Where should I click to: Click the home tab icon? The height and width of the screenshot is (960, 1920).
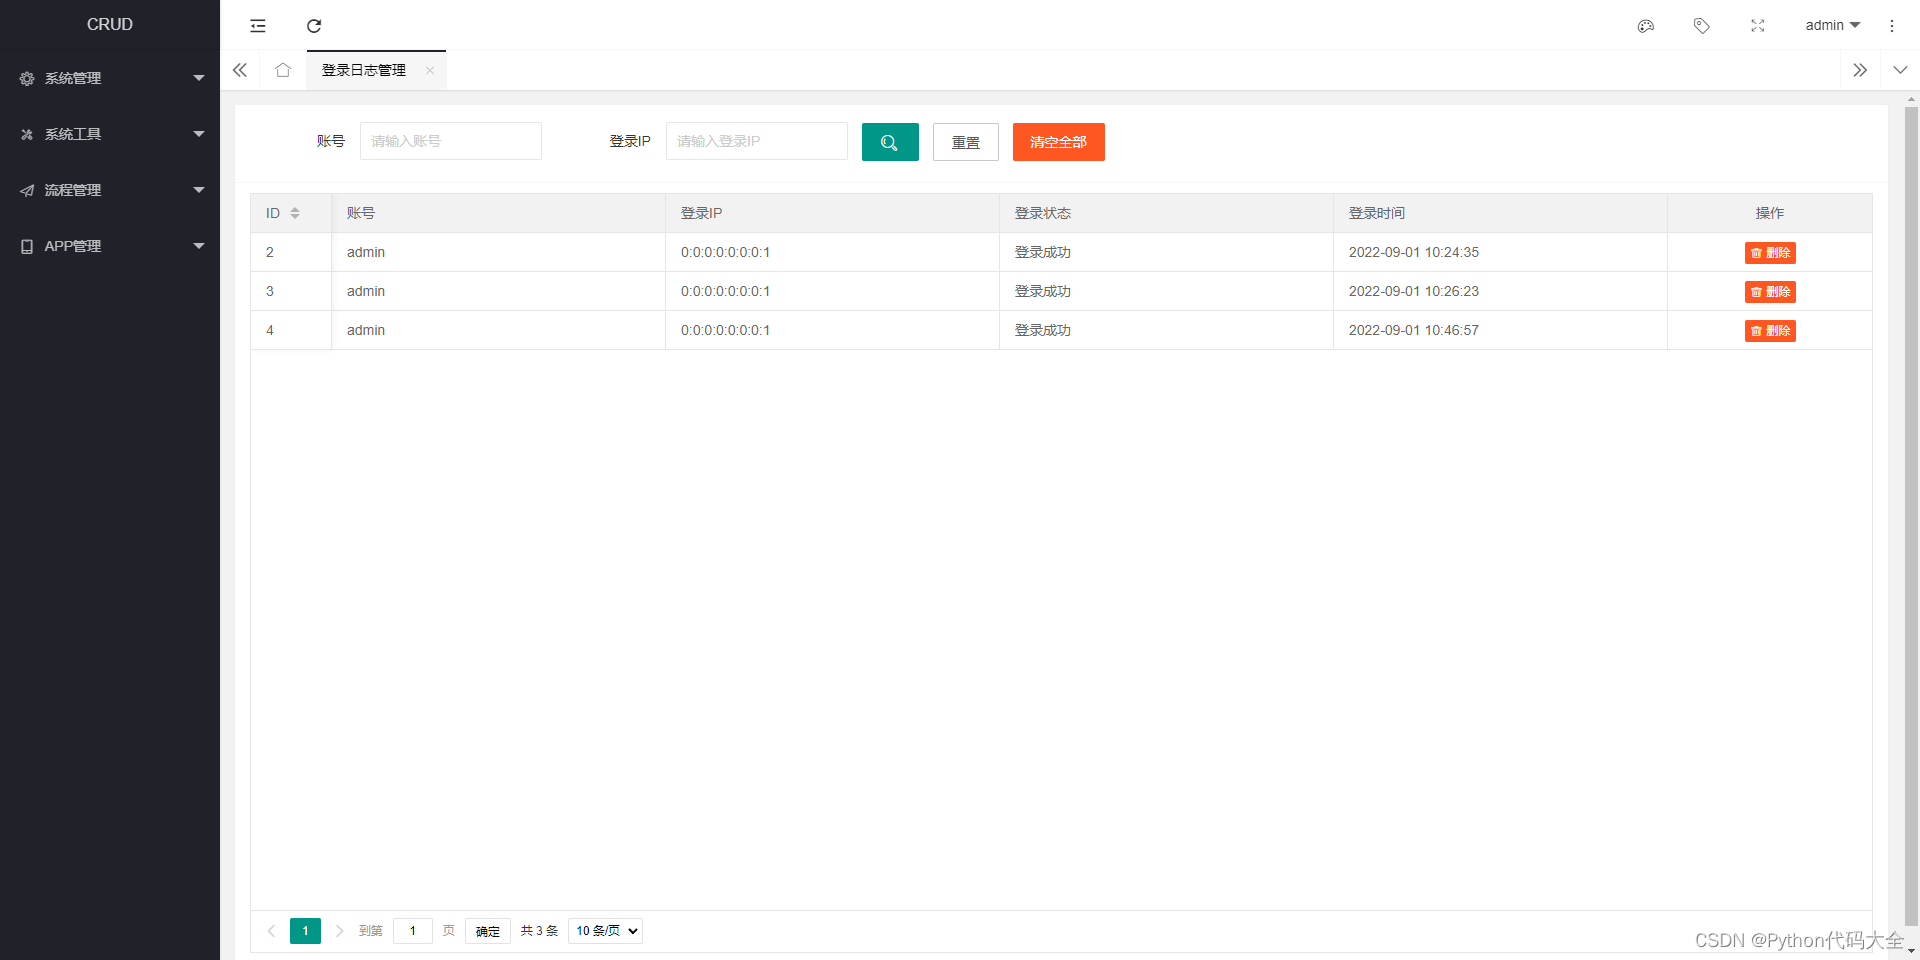tap(283, 70)
